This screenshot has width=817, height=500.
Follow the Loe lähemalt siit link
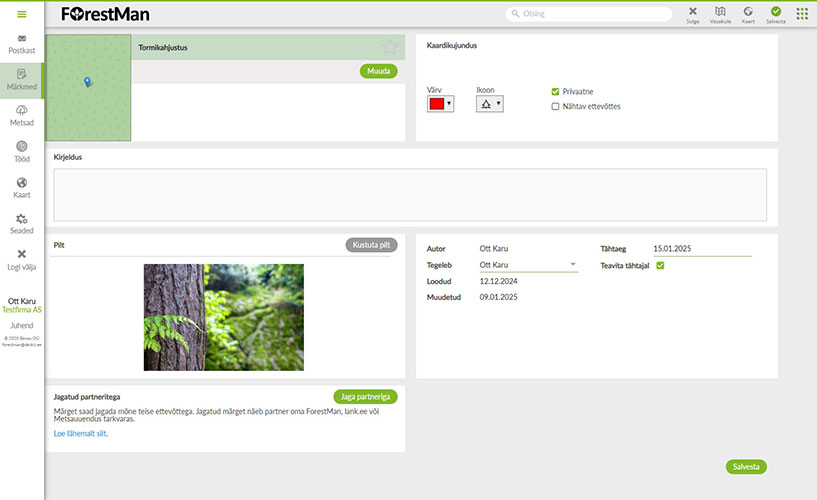click(80, 434)
